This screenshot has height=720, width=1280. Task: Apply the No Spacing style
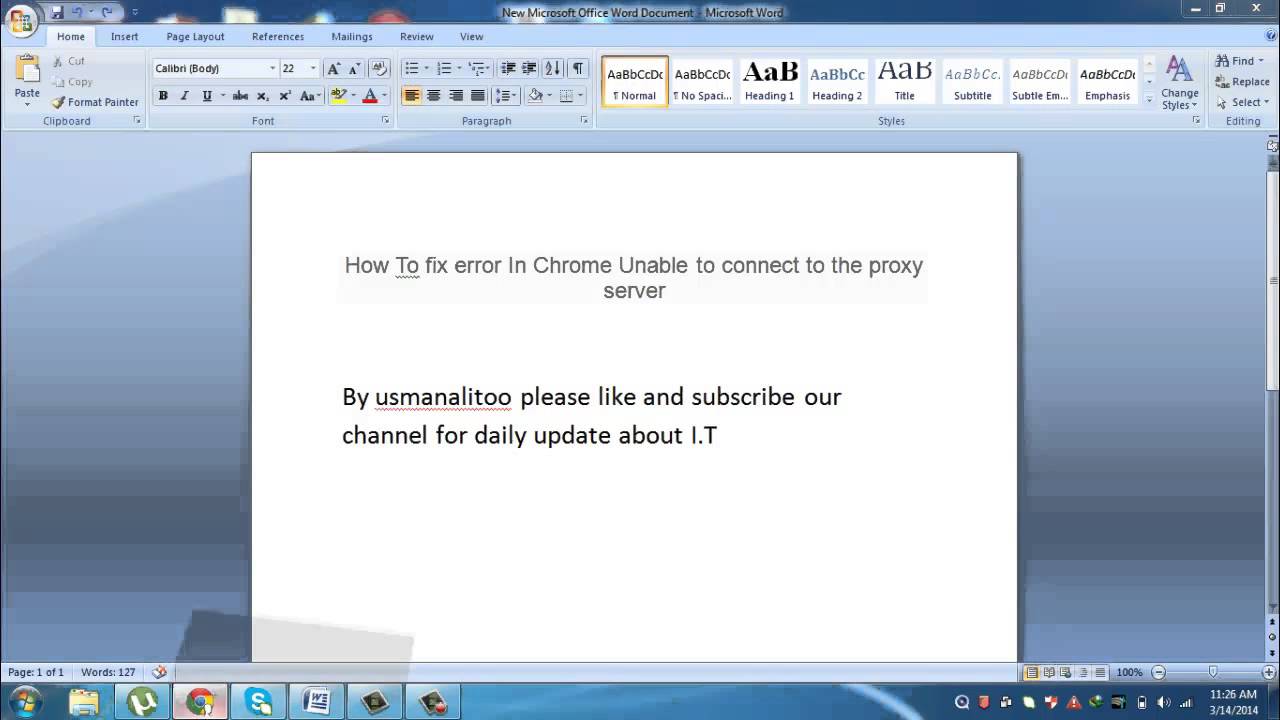coord(702,81)
